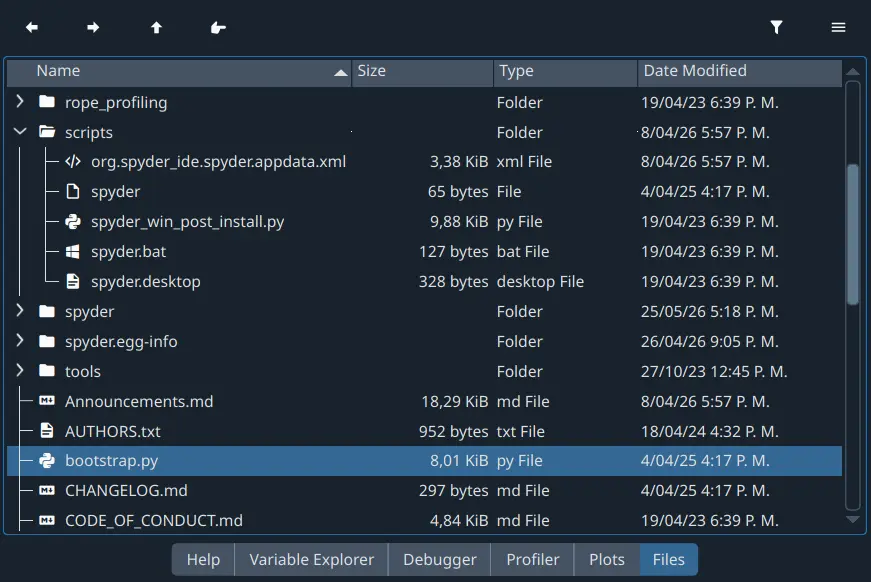Collapse the scripts folder
The width and height of the screenshot is (871, 582).
20,132
